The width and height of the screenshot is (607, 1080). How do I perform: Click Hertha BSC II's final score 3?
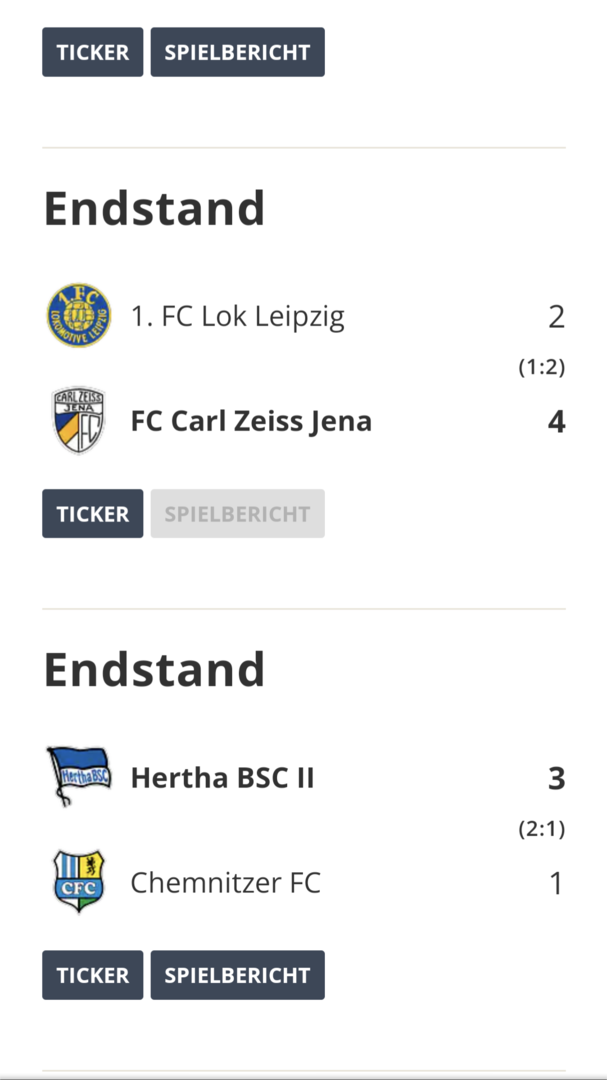click(x=556, y=778)
